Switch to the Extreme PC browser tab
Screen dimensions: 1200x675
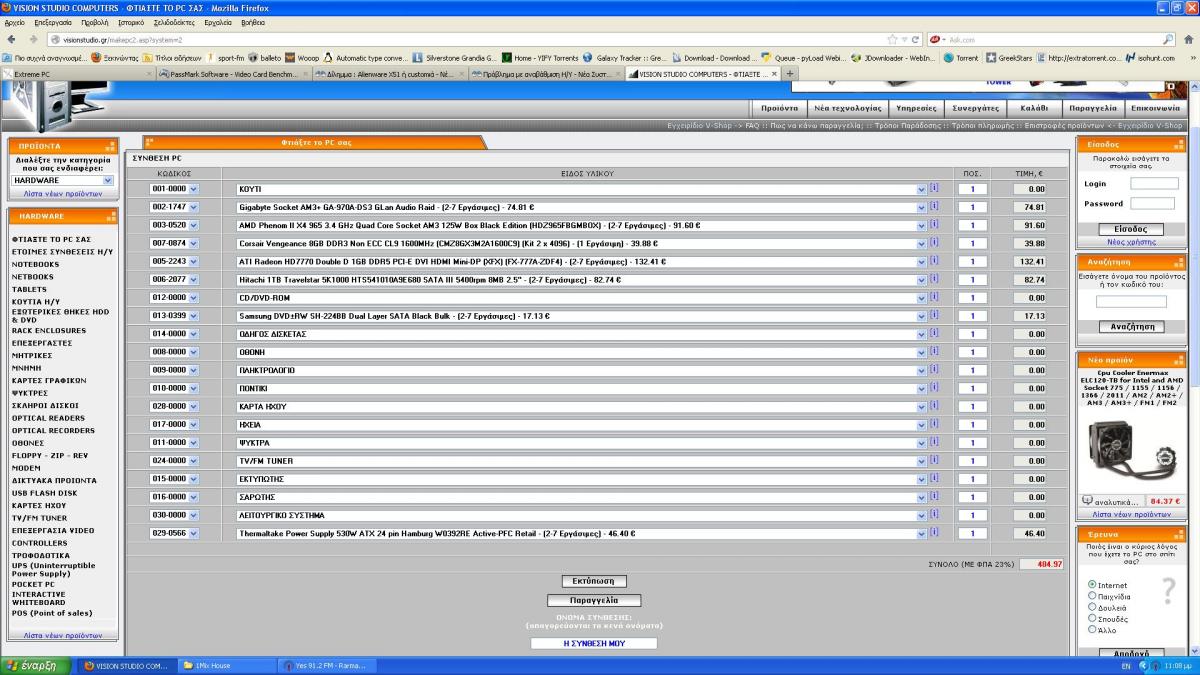coord(80,73)
